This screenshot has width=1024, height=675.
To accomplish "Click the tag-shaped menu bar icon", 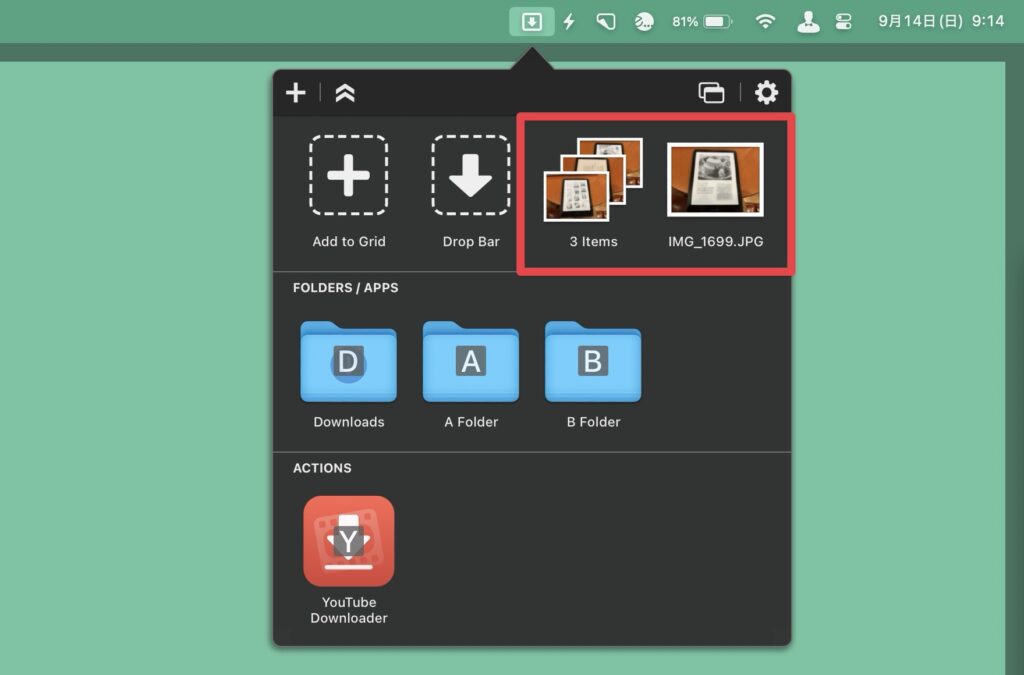I will [606, 21].
